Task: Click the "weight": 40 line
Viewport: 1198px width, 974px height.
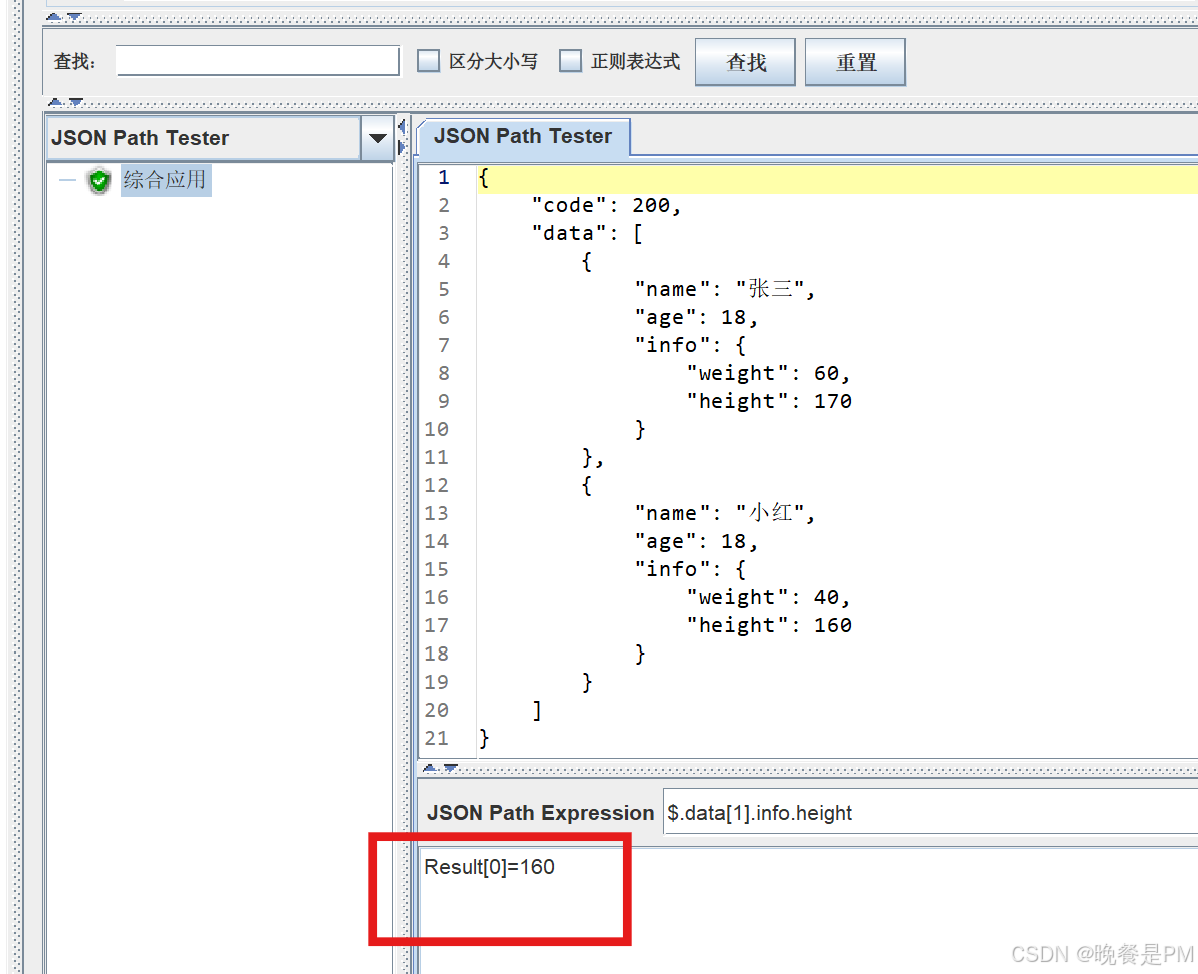Action: point(768,597)
